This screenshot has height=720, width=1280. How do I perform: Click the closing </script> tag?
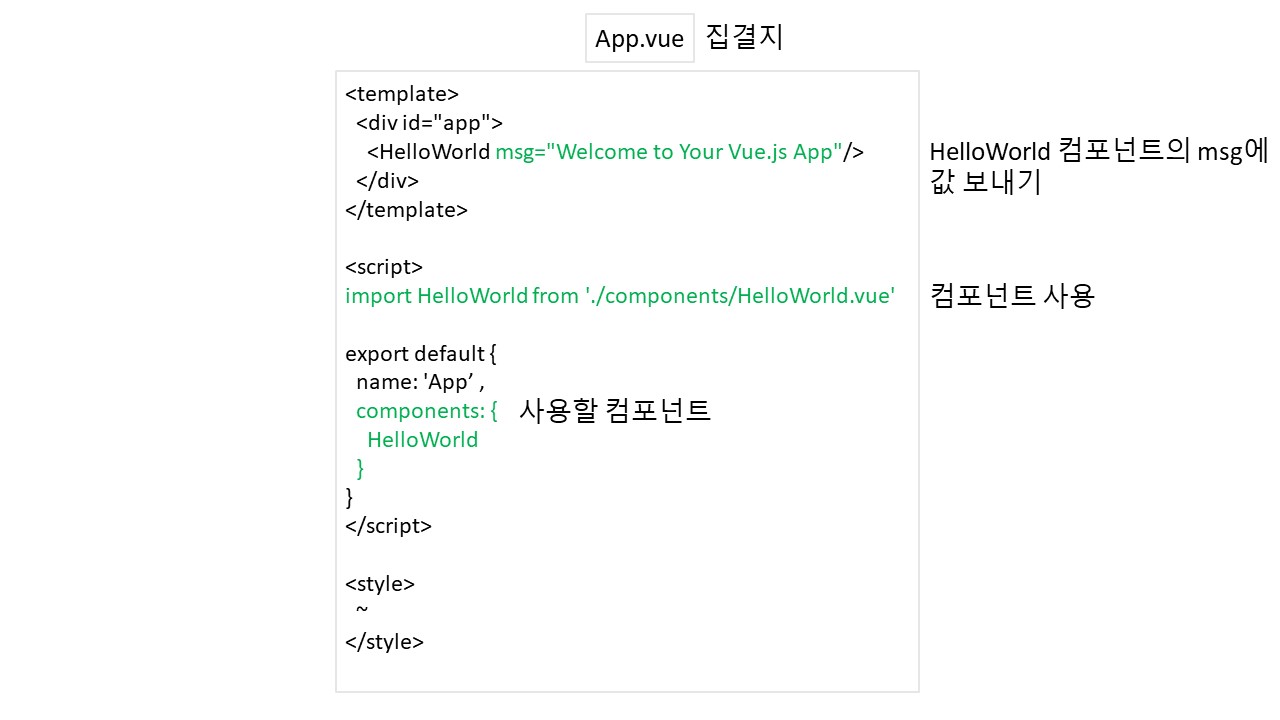[x=388, y=526]
